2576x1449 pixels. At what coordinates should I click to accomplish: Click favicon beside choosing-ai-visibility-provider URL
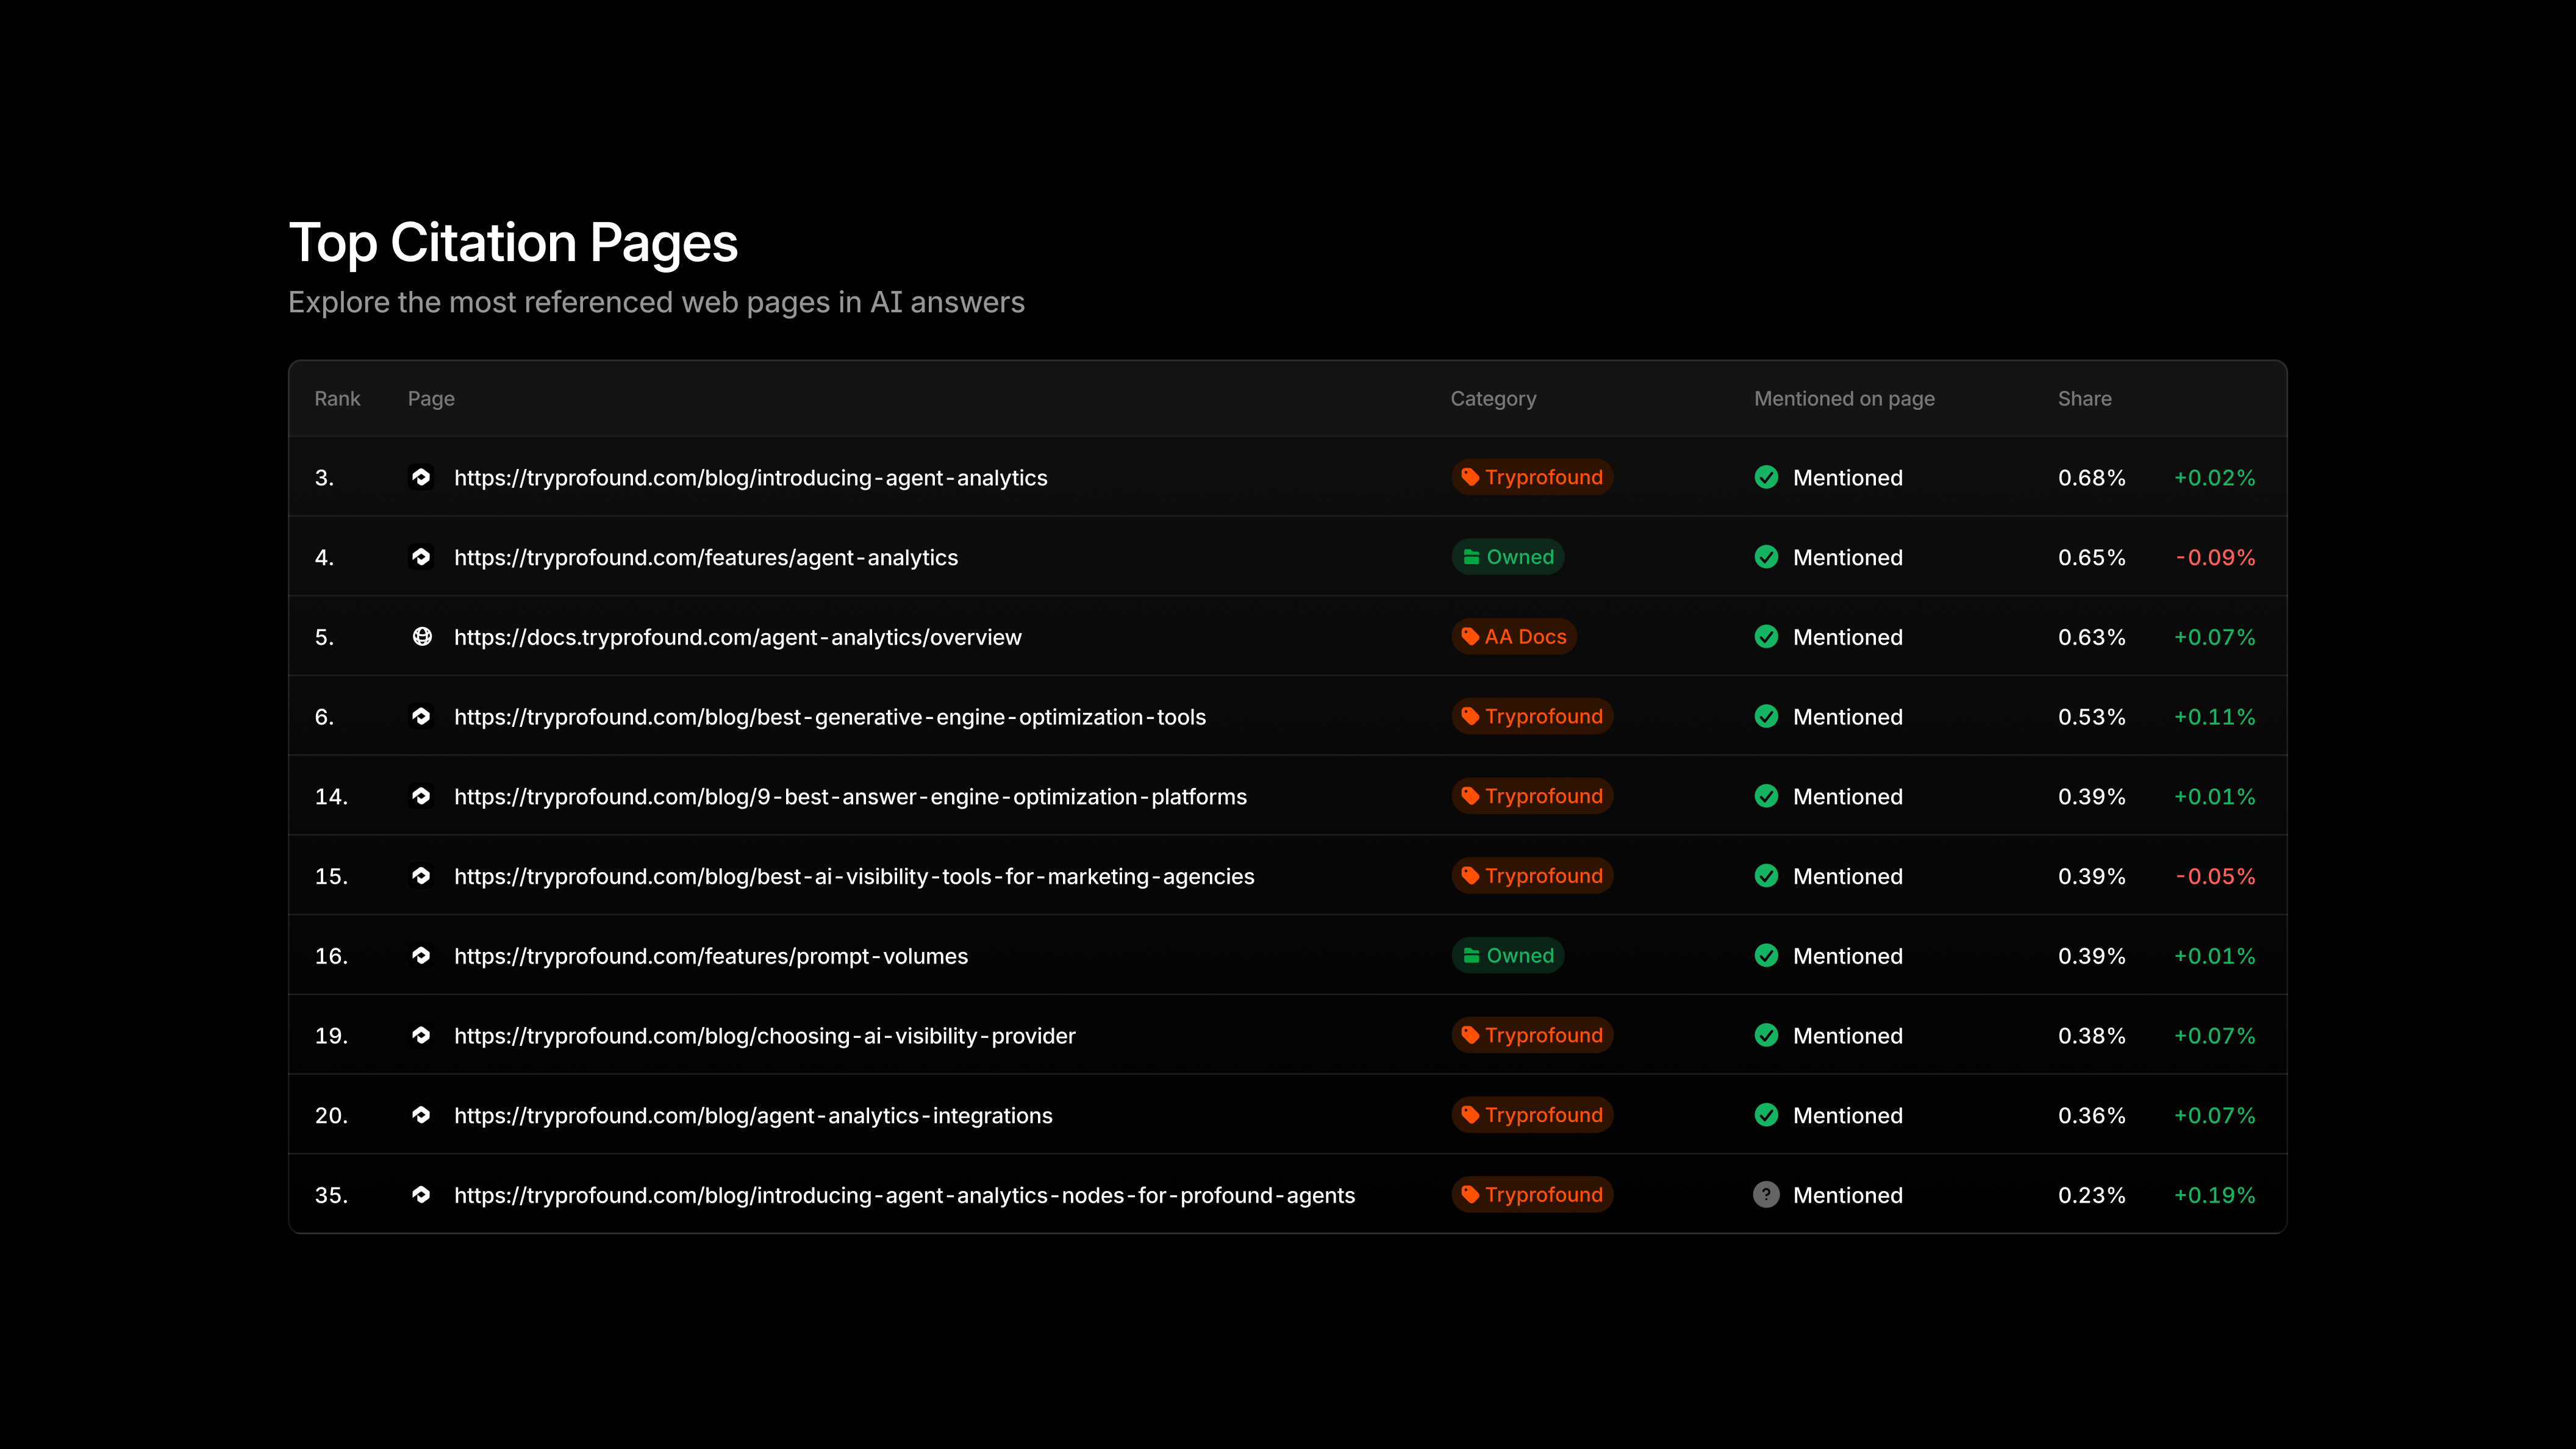pos(421,1035)
